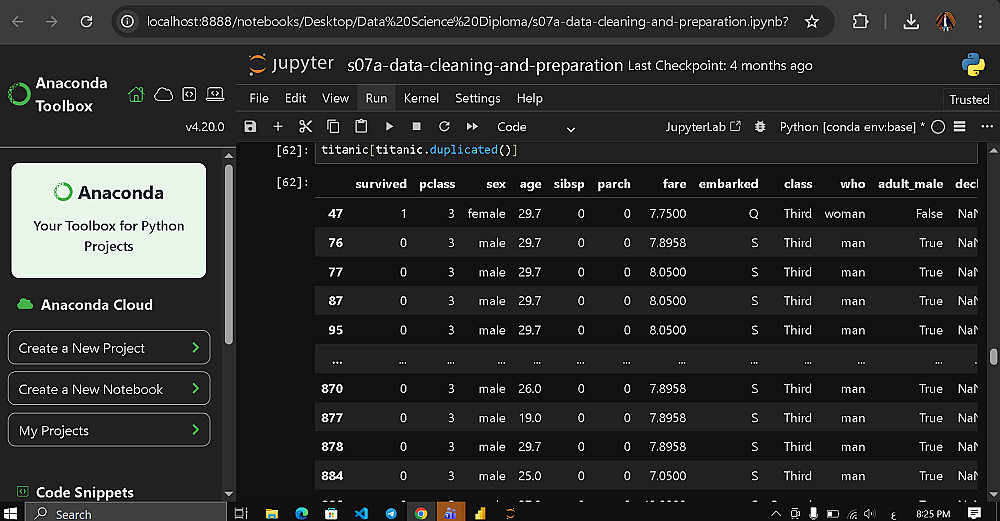Interrupt the kernel with the stop icon

click(416, 127)
